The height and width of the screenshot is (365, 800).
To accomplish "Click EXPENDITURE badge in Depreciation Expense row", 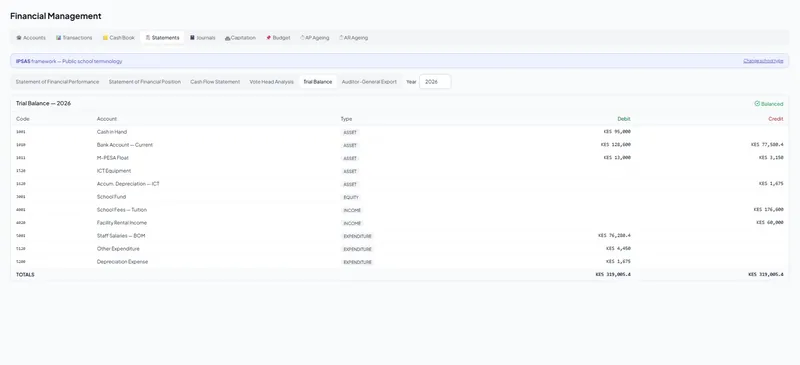I will click(357, 262).
